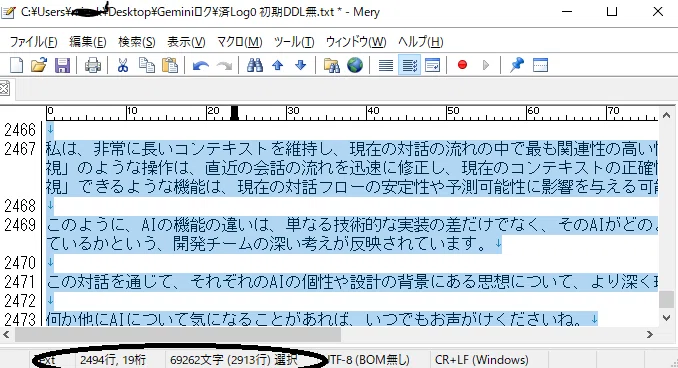The width and height of the screenshot is (678, 368).
Task: Click the vertical scrollbar up arrow
Action: 666,115
